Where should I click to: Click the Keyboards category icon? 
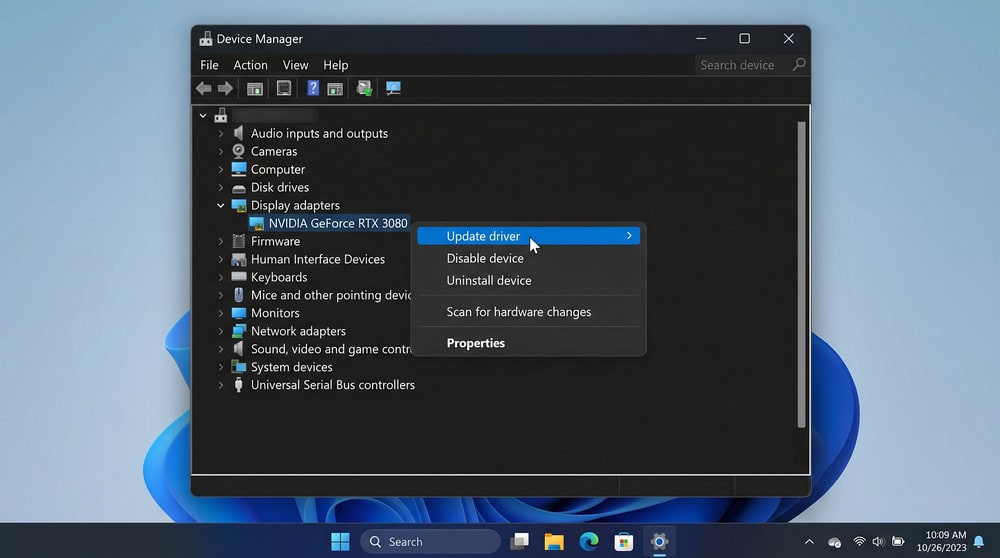[239, 277]
